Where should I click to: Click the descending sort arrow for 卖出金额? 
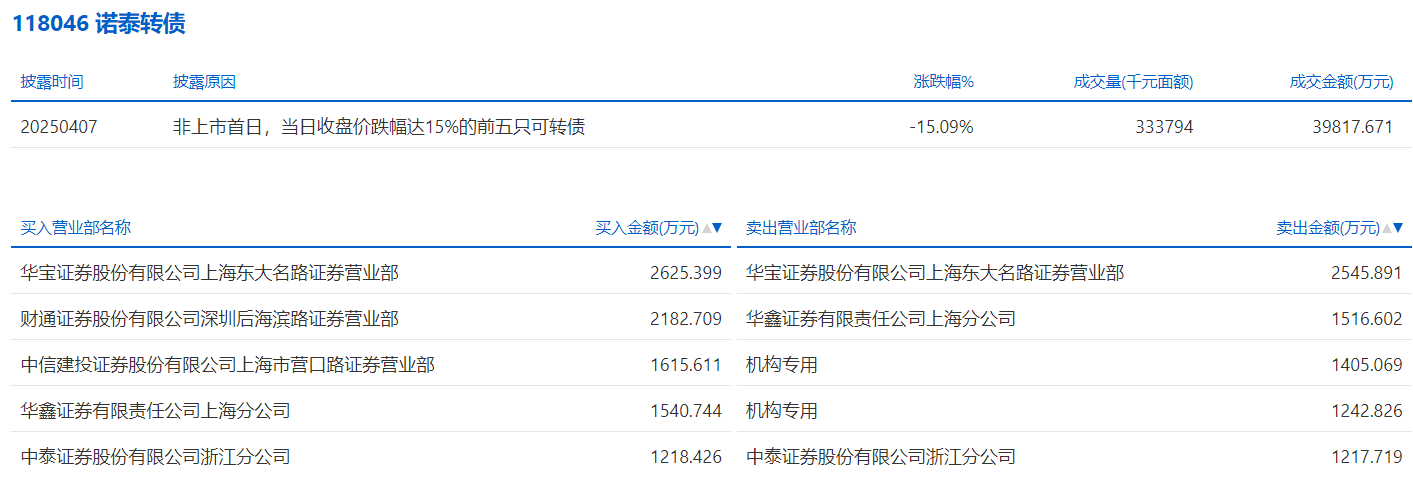(1398, 228)
